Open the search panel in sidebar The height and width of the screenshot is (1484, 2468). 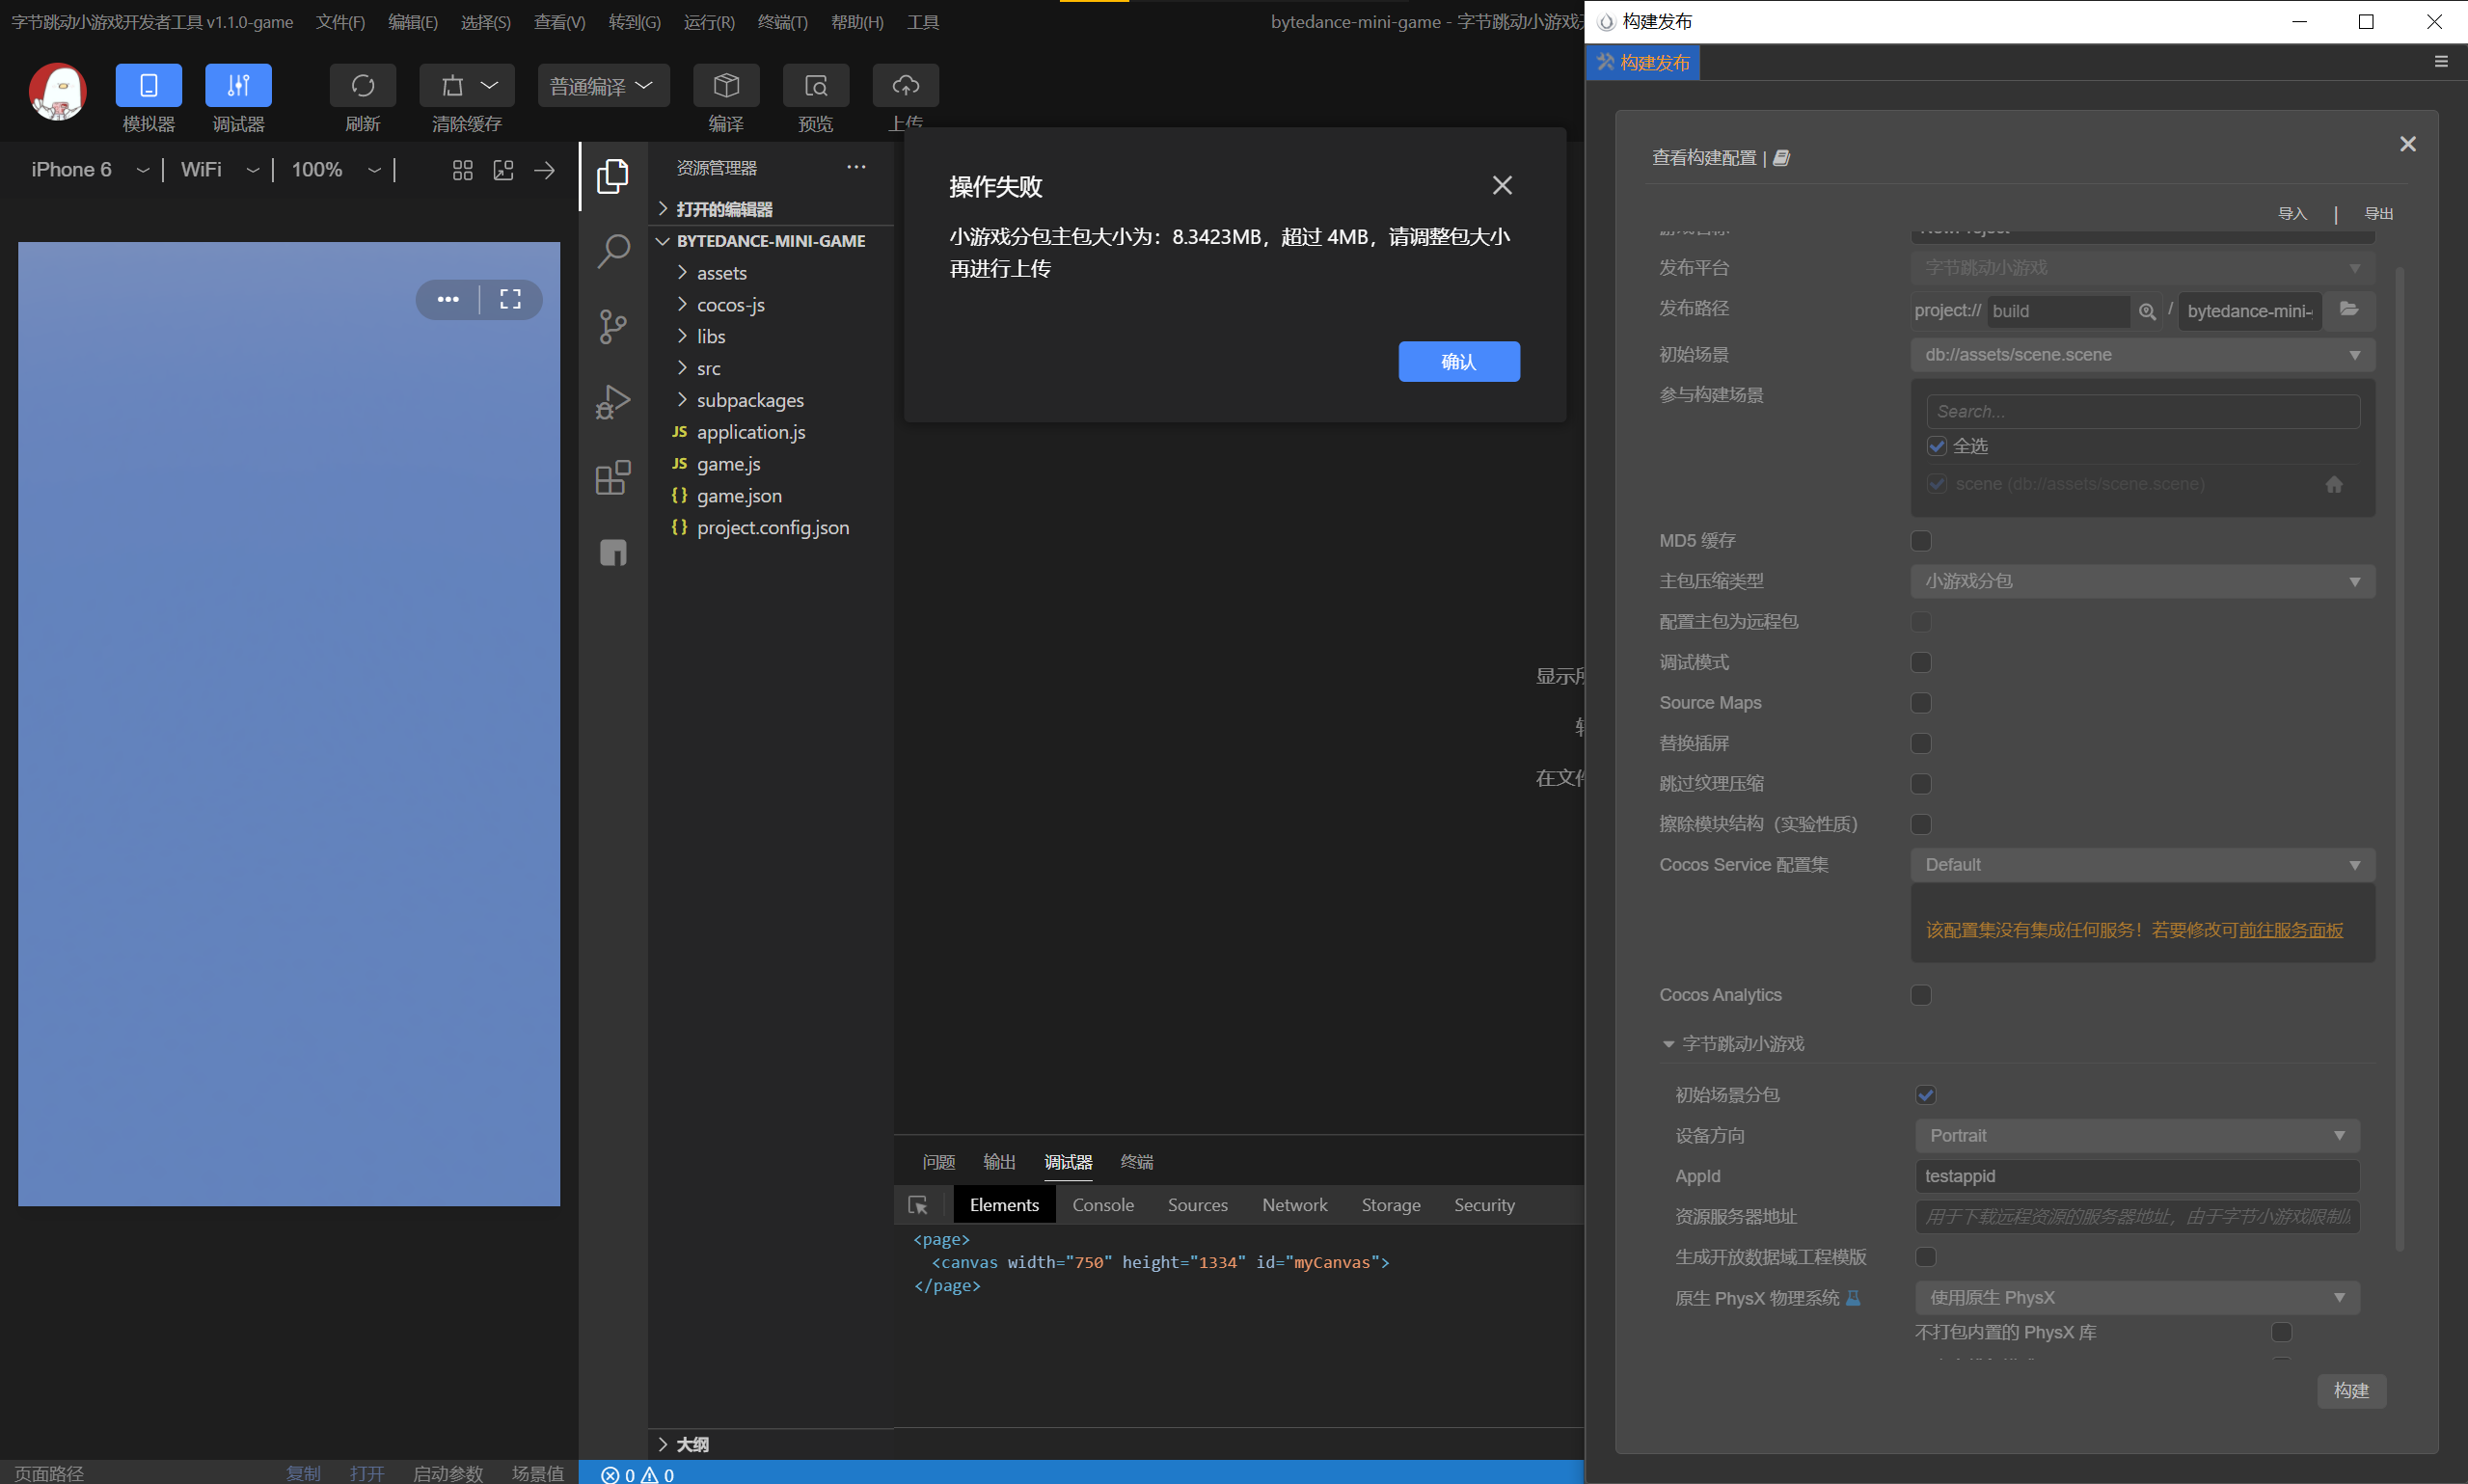(613, 251)
